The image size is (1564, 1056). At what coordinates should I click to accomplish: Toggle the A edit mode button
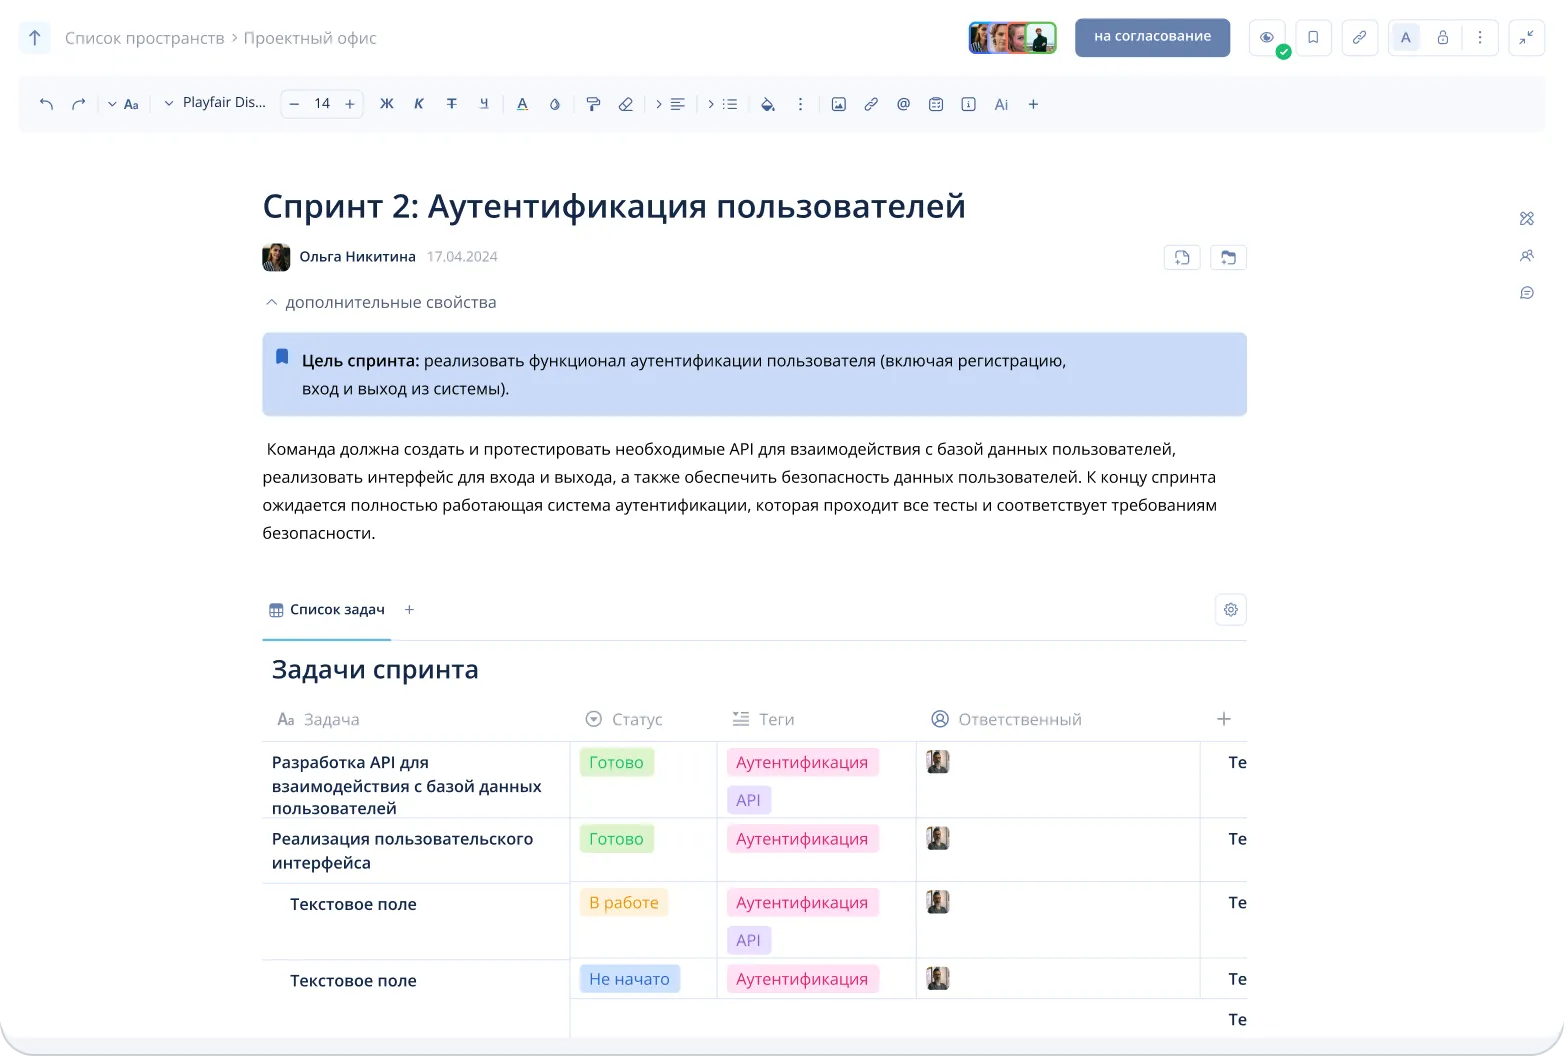pos(1406,38)
